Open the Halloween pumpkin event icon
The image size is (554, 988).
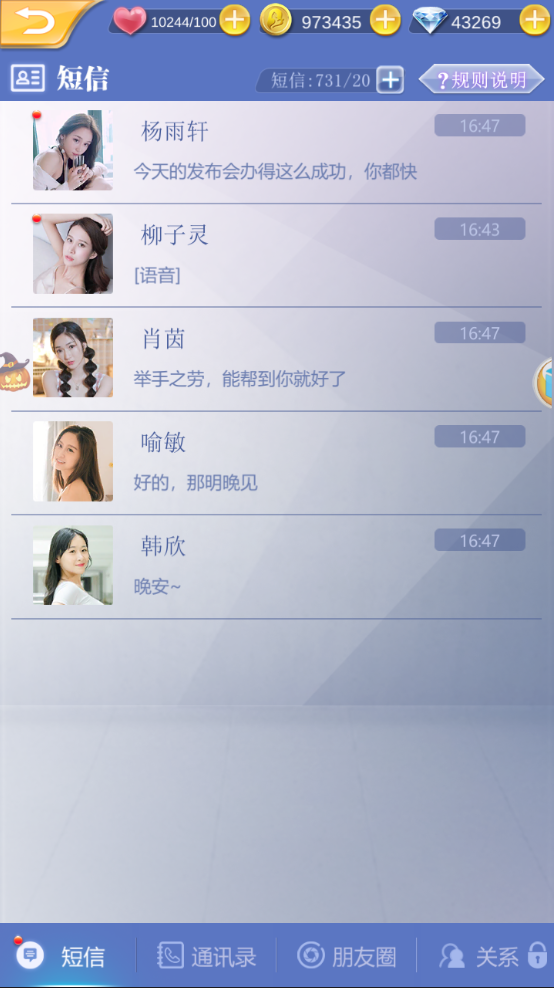(14, 371)
